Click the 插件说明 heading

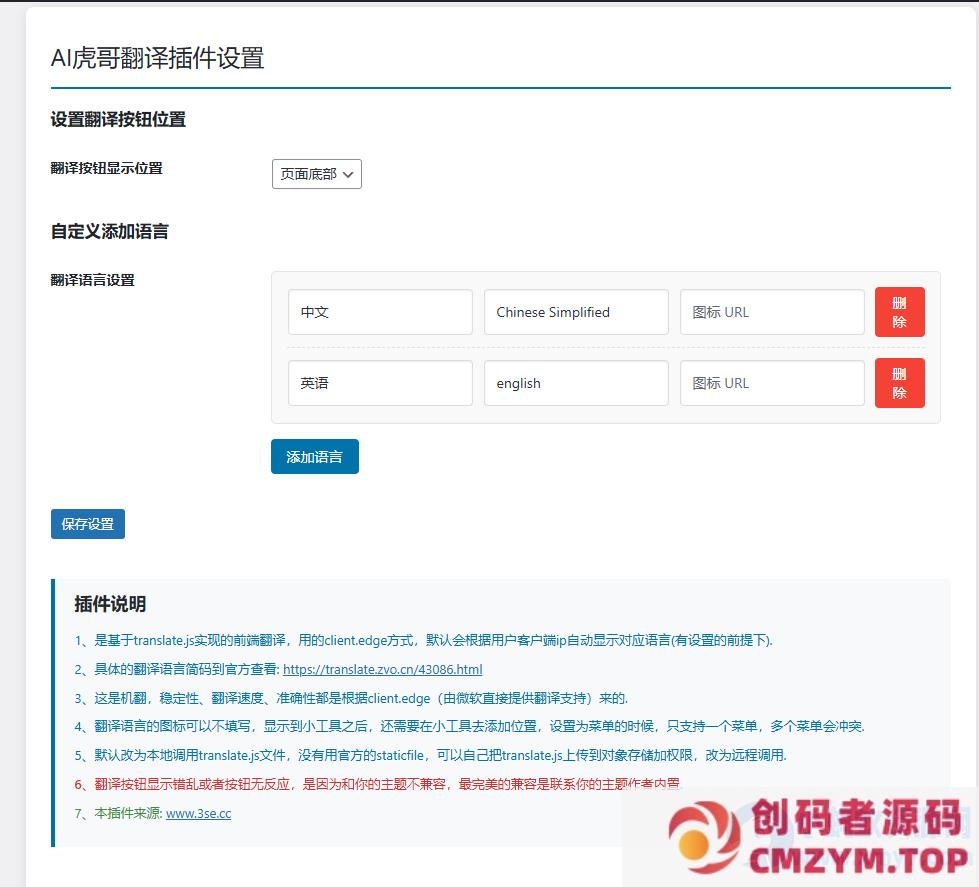(x=110, y=604)
